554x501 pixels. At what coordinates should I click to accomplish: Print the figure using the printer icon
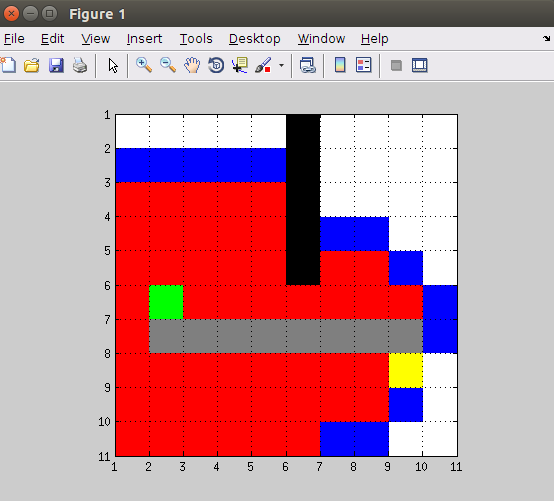(80, 65)
